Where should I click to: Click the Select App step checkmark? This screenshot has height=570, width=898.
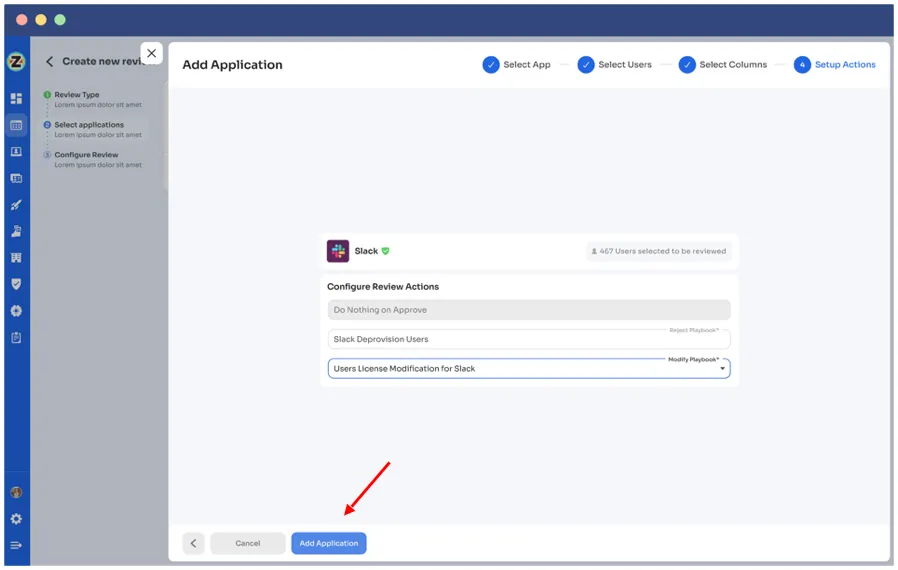click(x=491, y=65)
